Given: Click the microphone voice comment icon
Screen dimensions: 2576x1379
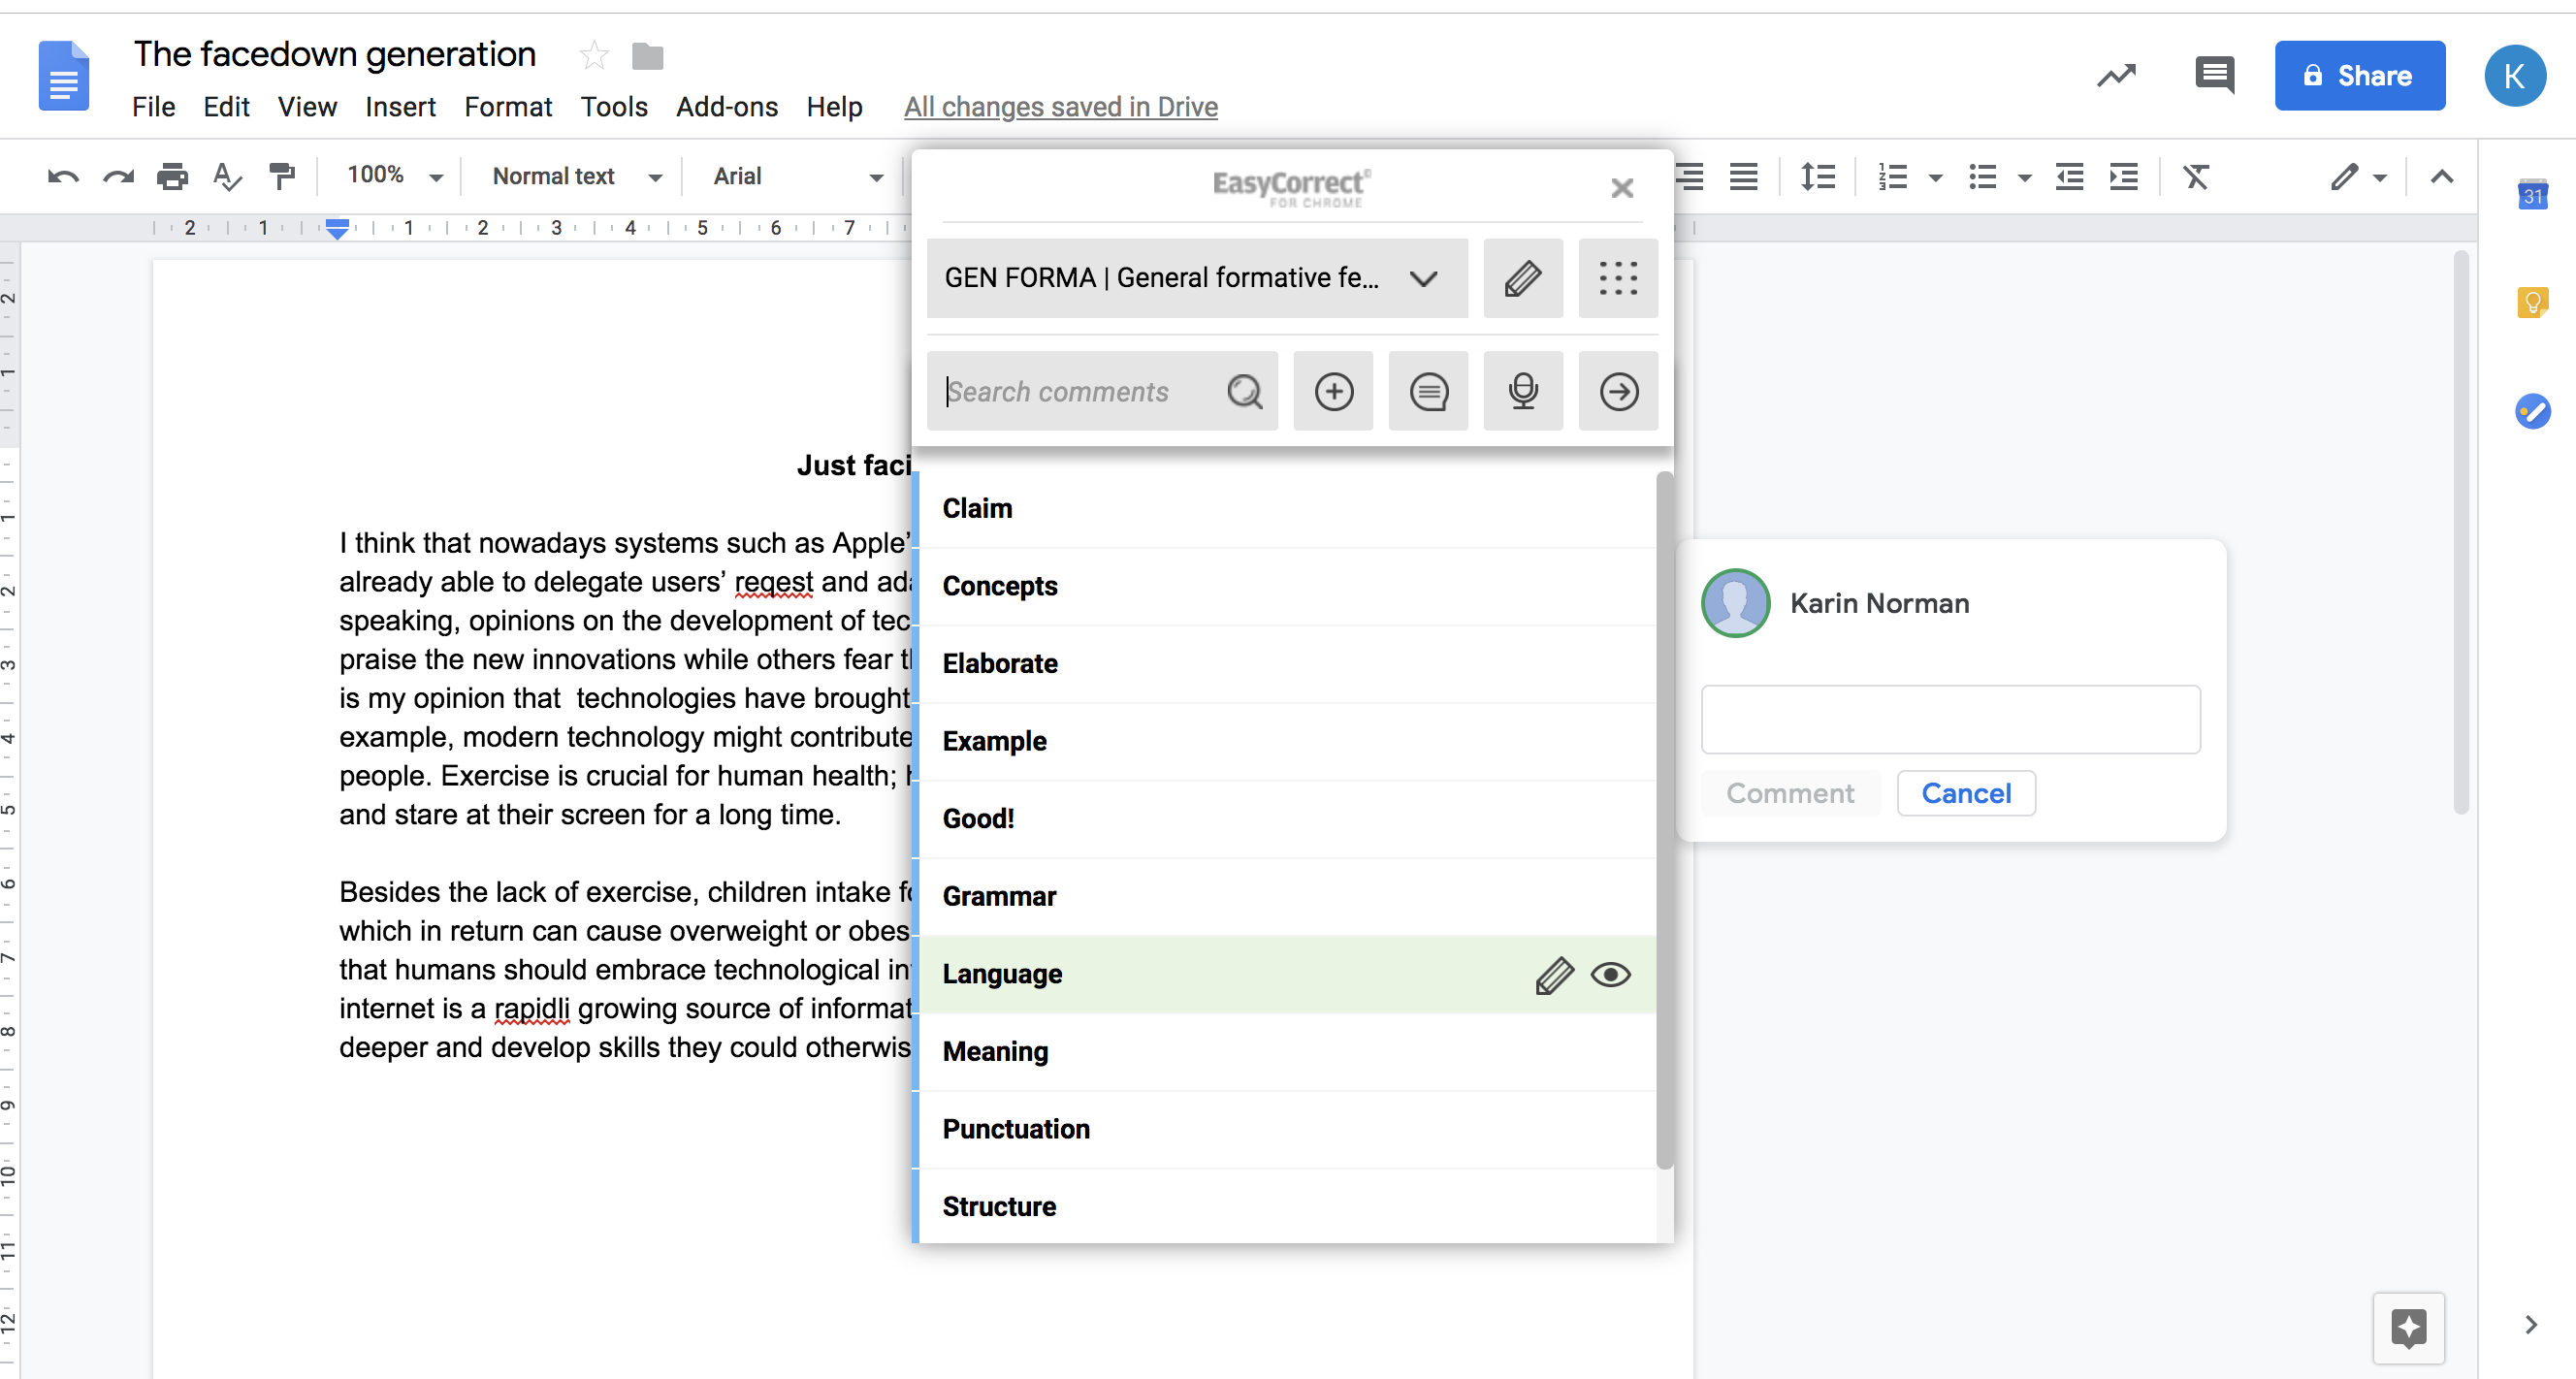Looking at the screenshot, I should (1522, 391).
